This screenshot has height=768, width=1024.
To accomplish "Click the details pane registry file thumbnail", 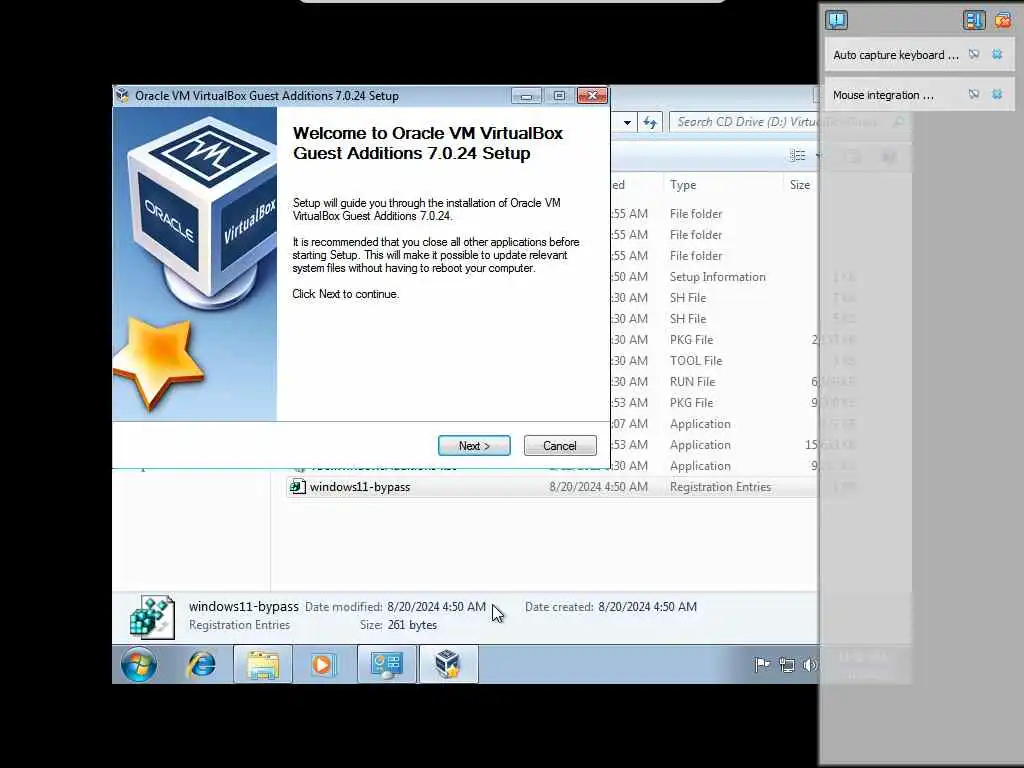I will [152, 616].
